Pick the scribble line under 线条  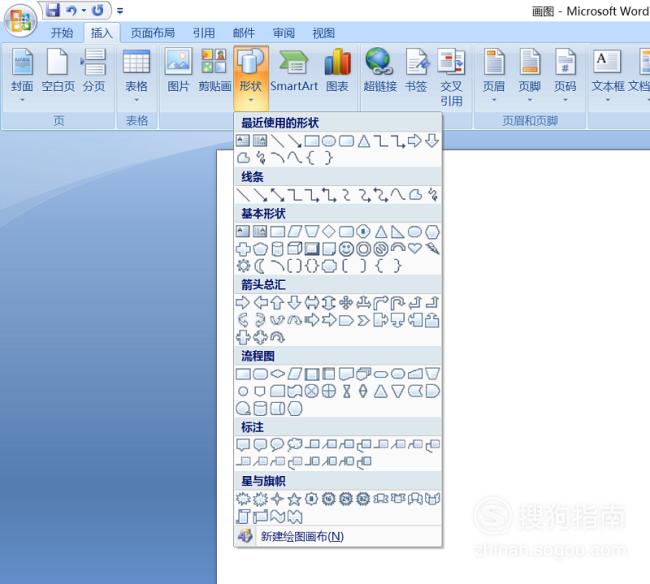point(433,194)
